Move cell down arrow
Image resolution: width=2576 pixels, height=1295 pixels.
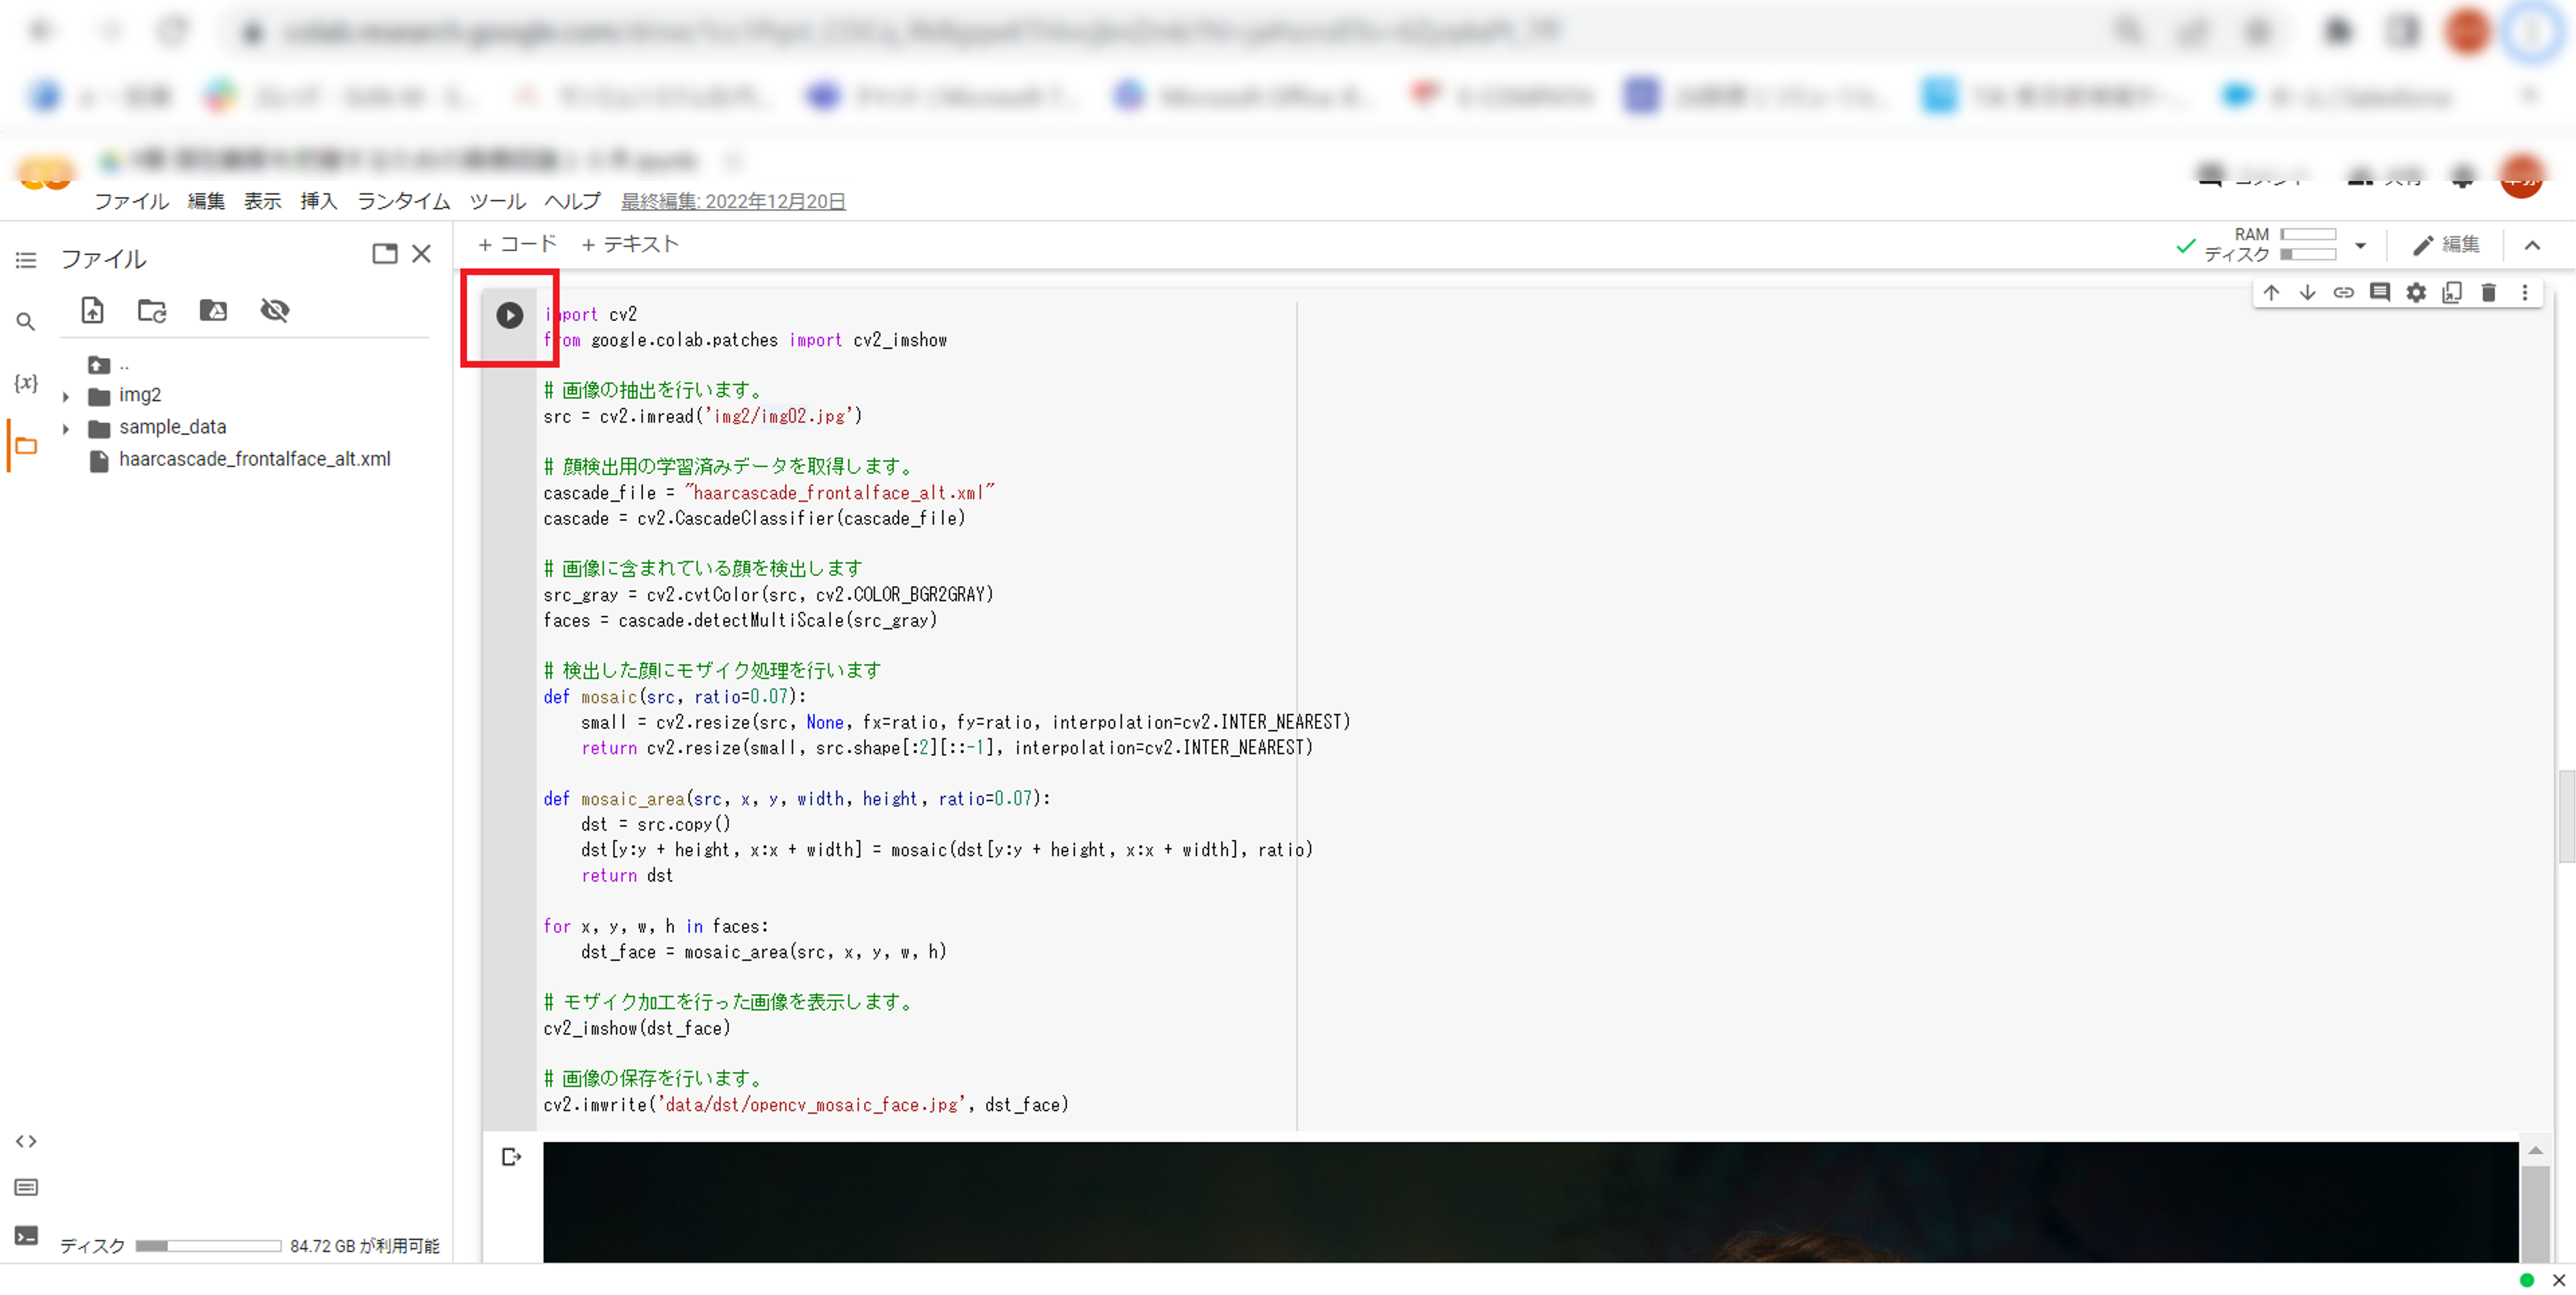click(2307, 292)
